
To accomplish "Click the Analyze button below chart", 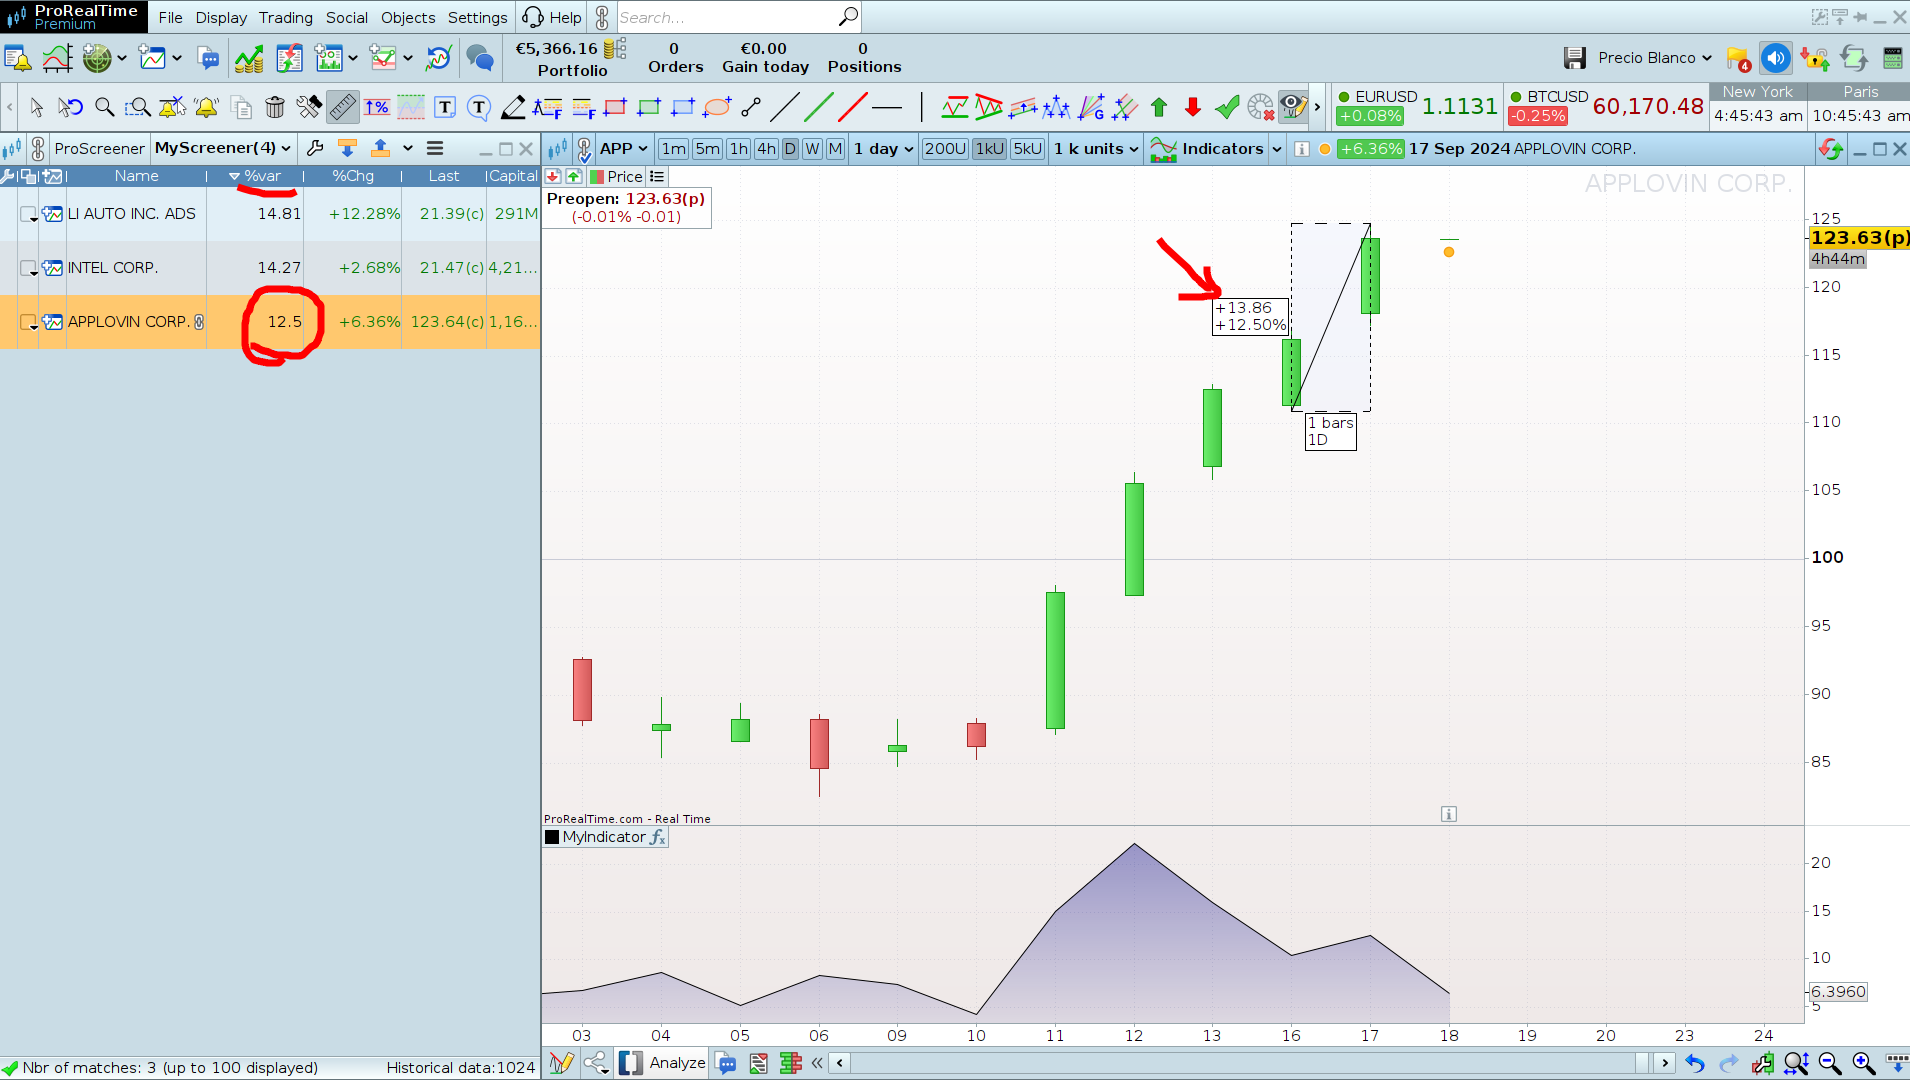I will point(663,1063).
